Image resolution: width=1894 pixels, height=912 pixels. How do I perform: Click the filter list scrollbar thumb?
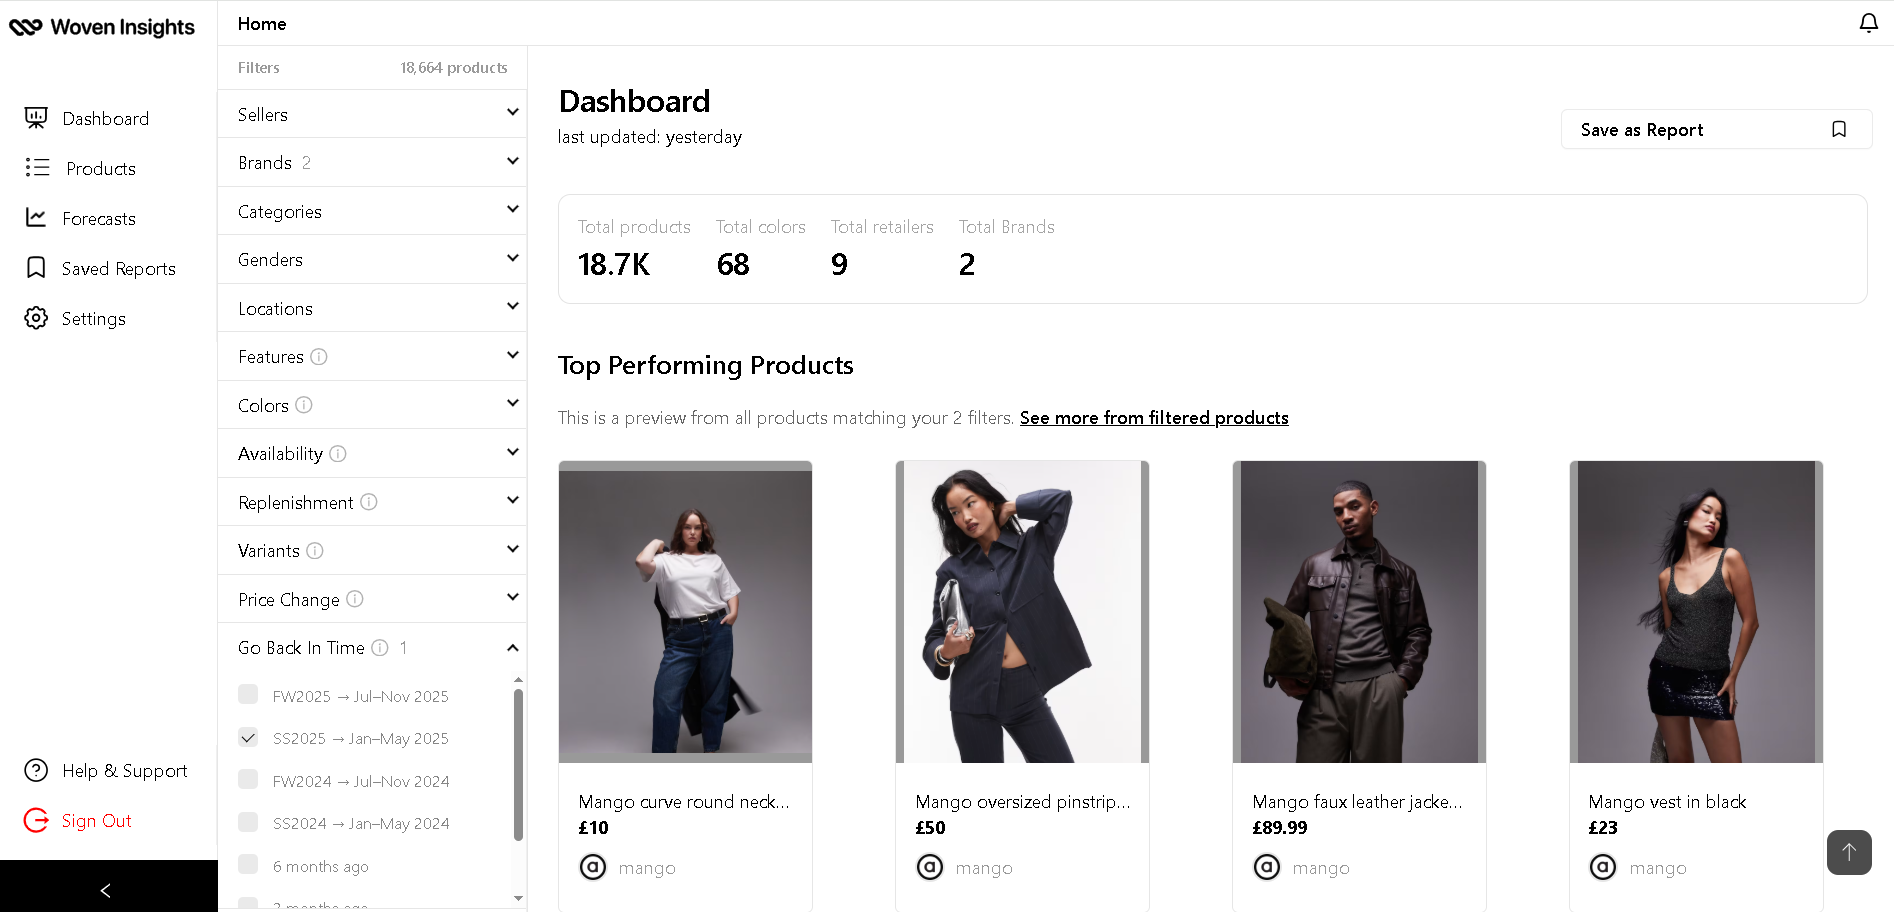(518, 765)
